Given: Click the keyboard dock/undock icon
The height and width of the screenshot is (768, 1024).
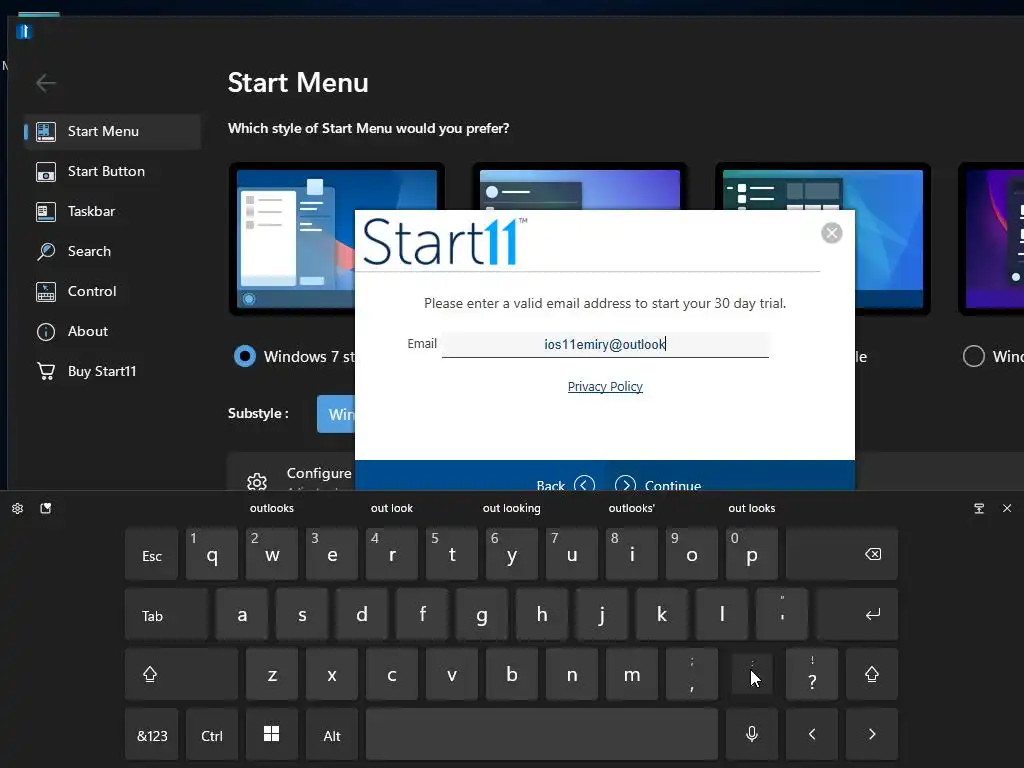Looking at the screenshot, I should pos(979,508).
